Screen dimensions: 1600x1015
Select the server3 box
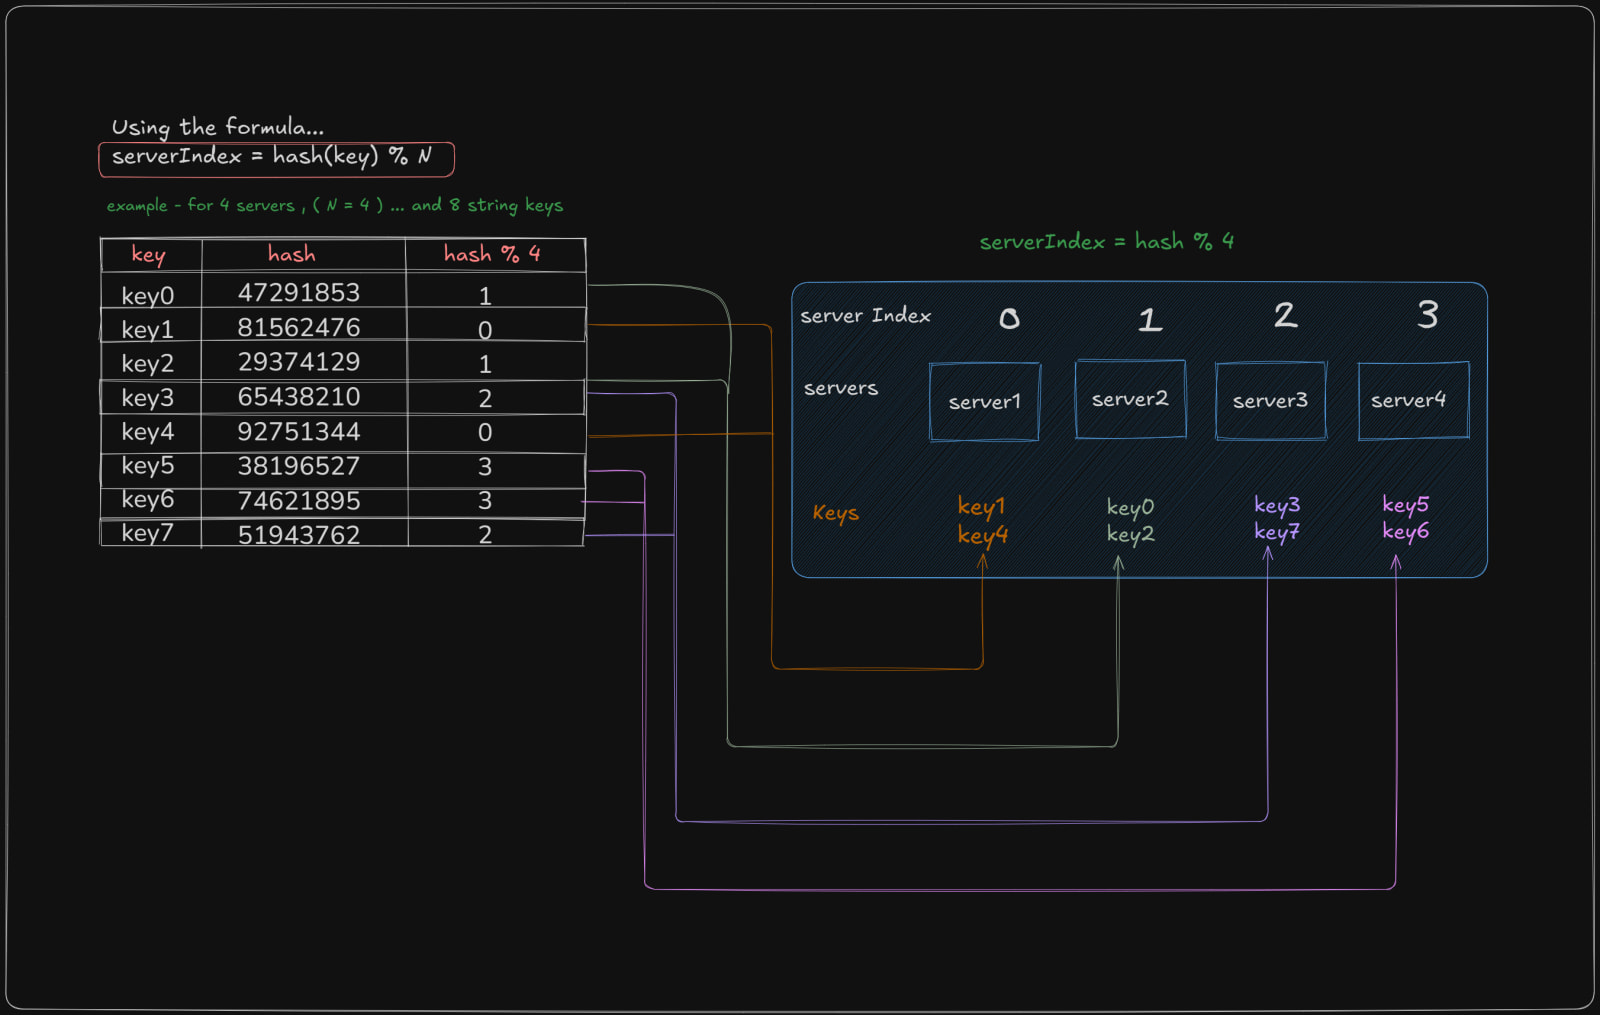coord(1271,401)
